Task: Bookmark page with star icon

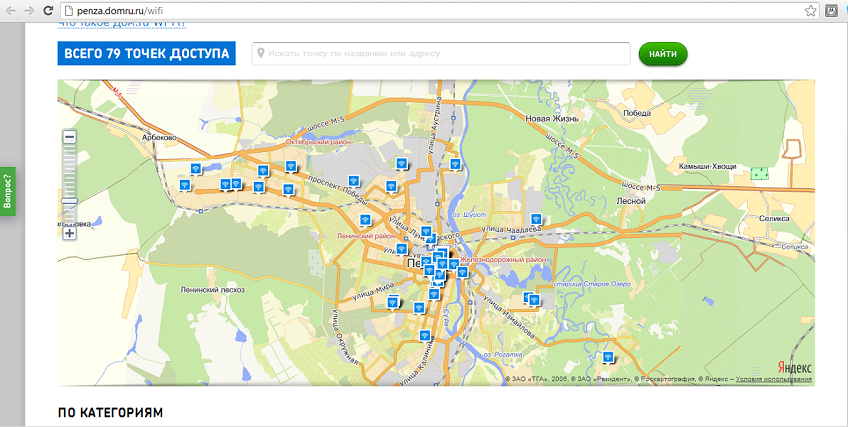Action: click(811, 10)
